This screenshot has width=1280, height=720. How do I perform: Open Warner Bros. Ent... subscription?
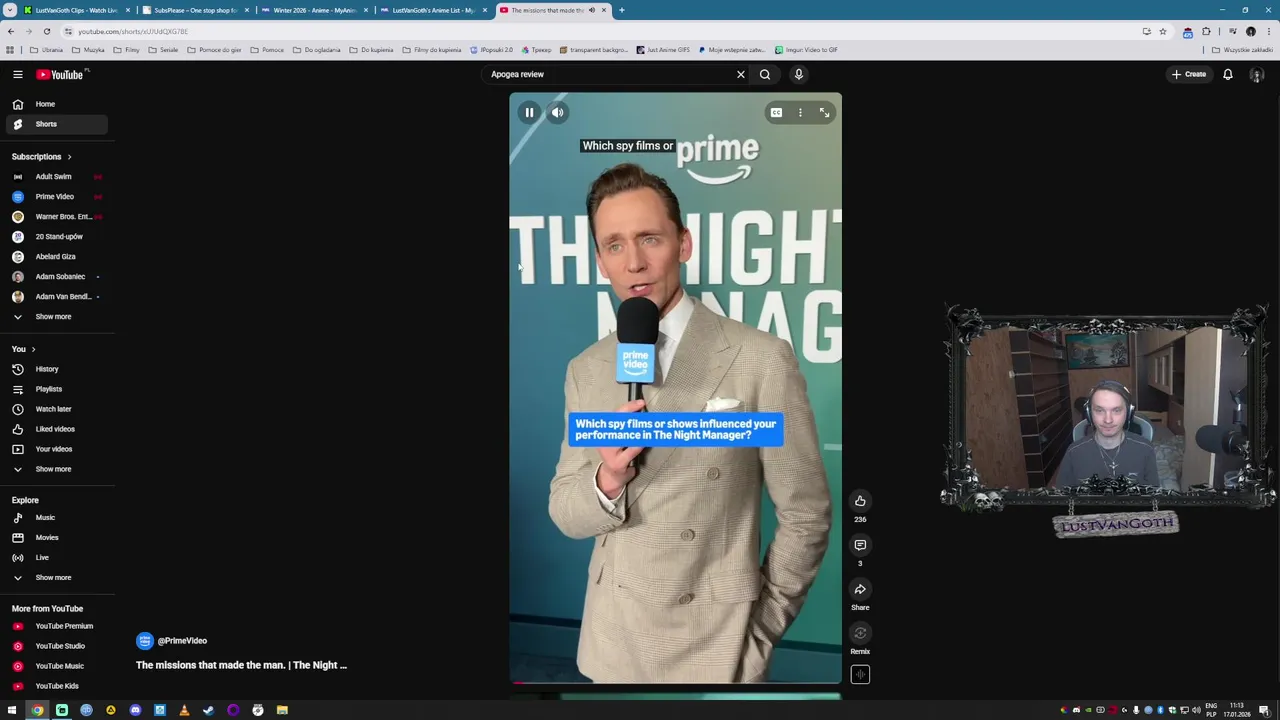57,216
